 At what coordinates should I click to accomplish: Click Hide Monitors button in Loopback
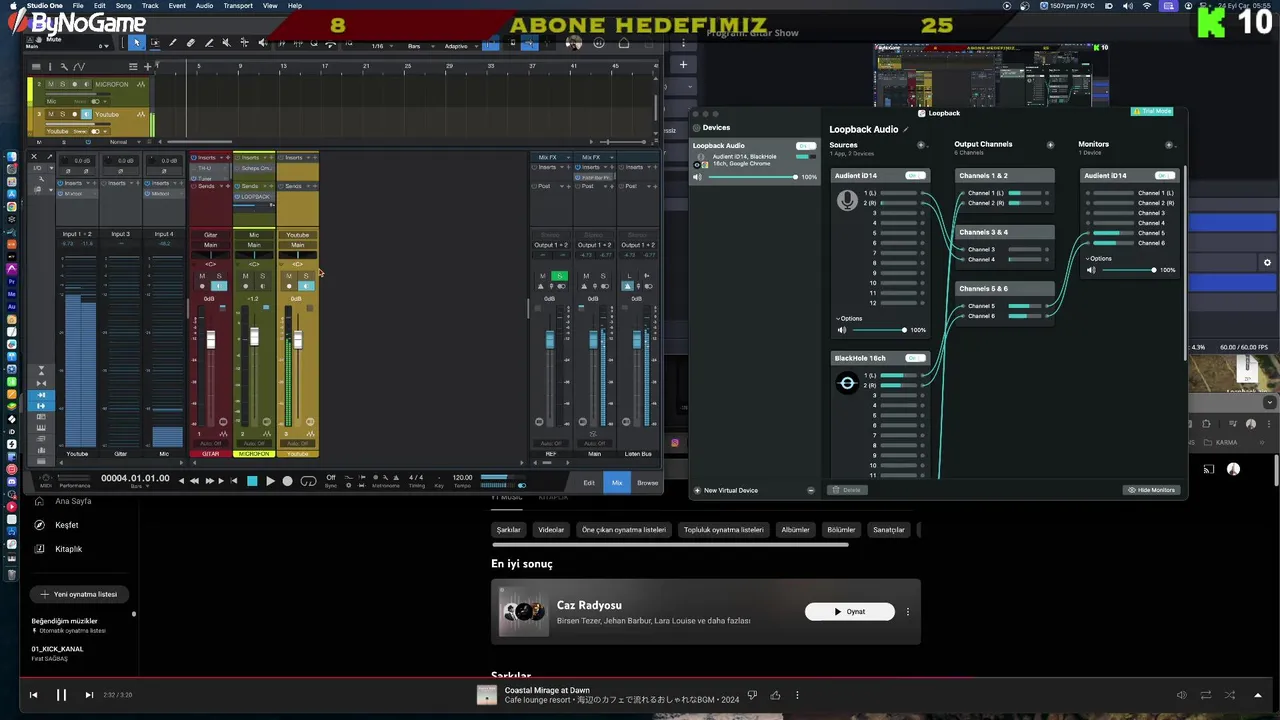click(1151, 490)
